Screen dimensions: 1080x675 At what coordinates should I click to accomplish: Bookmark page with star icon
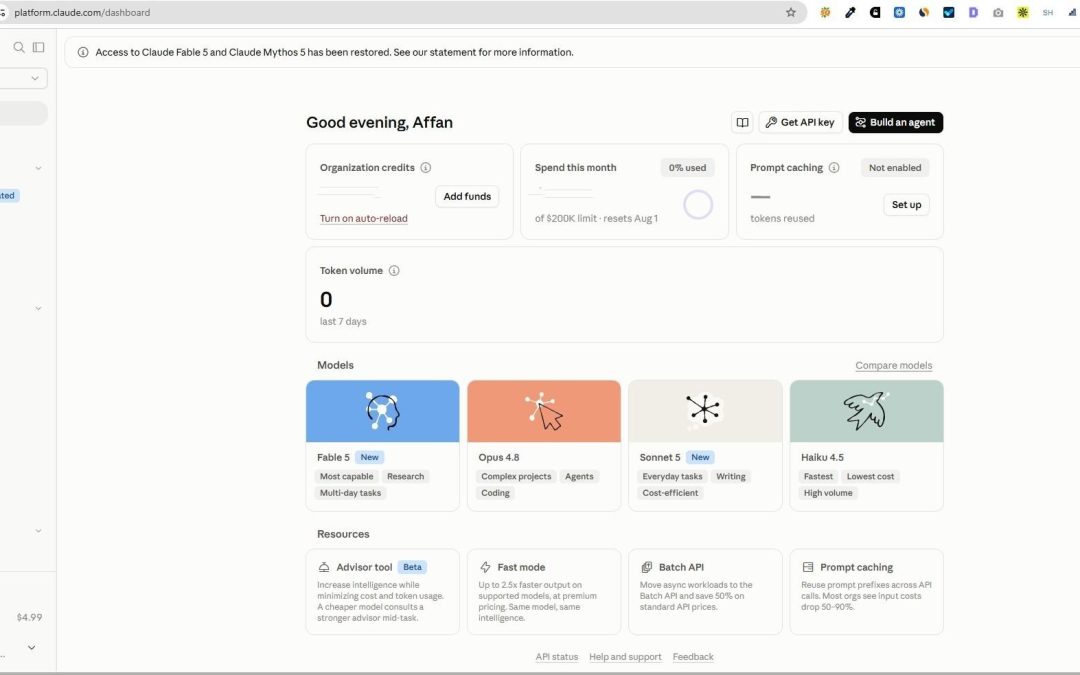tap(791, 12)
